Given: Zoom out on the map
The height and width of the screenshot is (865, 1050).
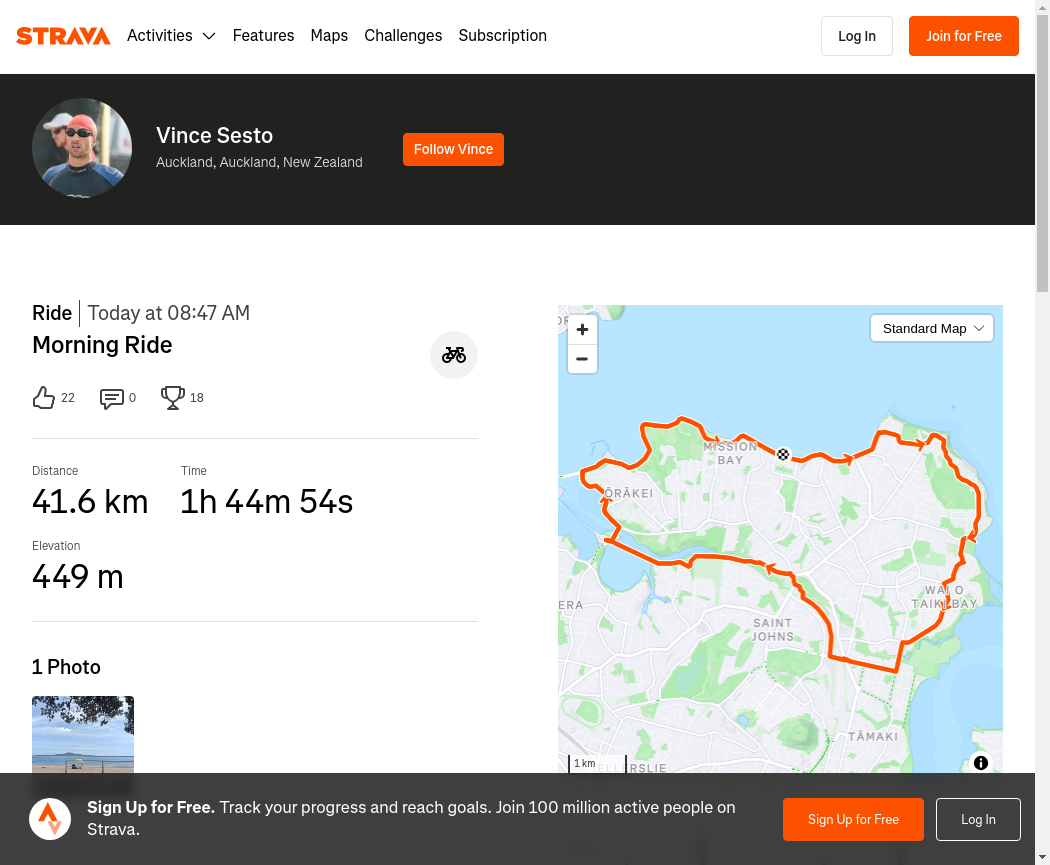Looking at the screenshot, I should tap(582, 359).
